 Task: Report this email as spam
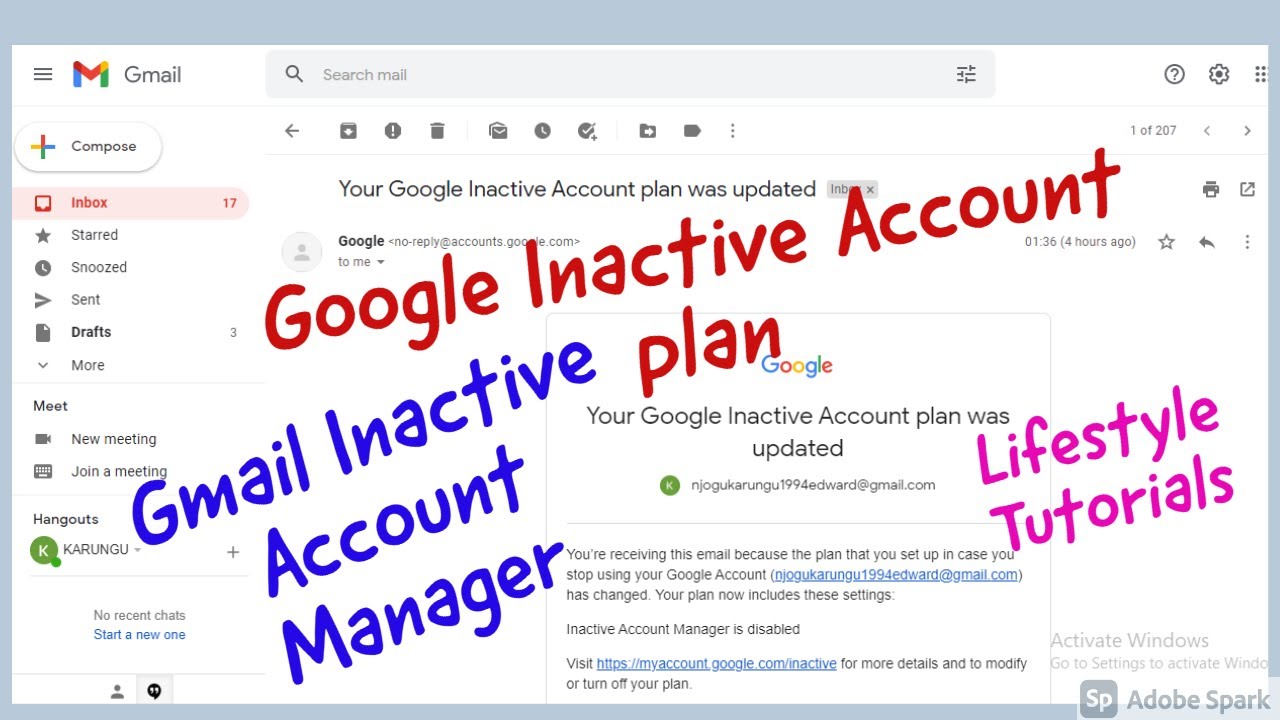393,131
